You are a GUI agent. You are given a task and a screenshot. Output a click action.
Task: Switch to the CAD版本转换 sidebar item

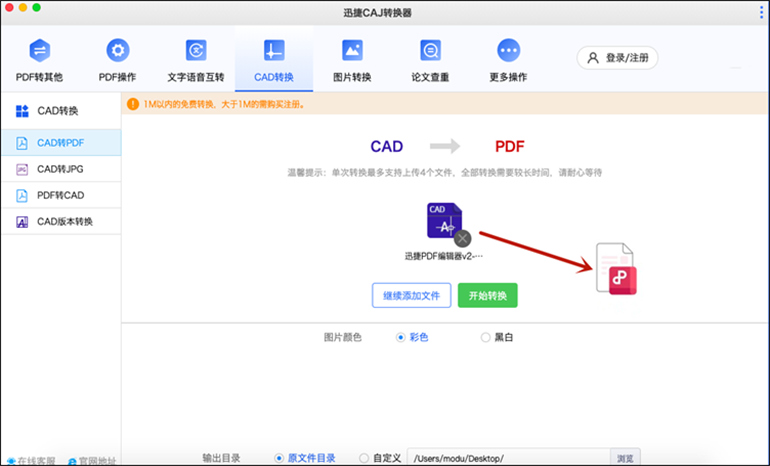(61, 221)
